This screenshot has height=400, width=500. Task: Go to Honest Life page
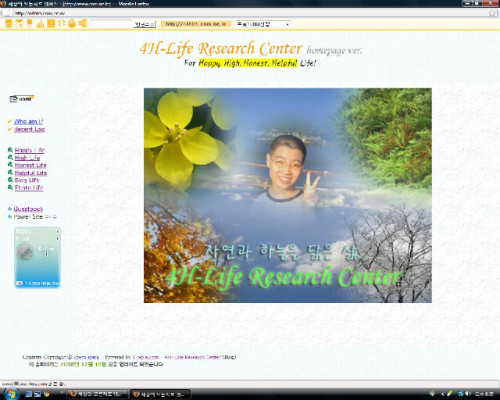tap(30, 165)
